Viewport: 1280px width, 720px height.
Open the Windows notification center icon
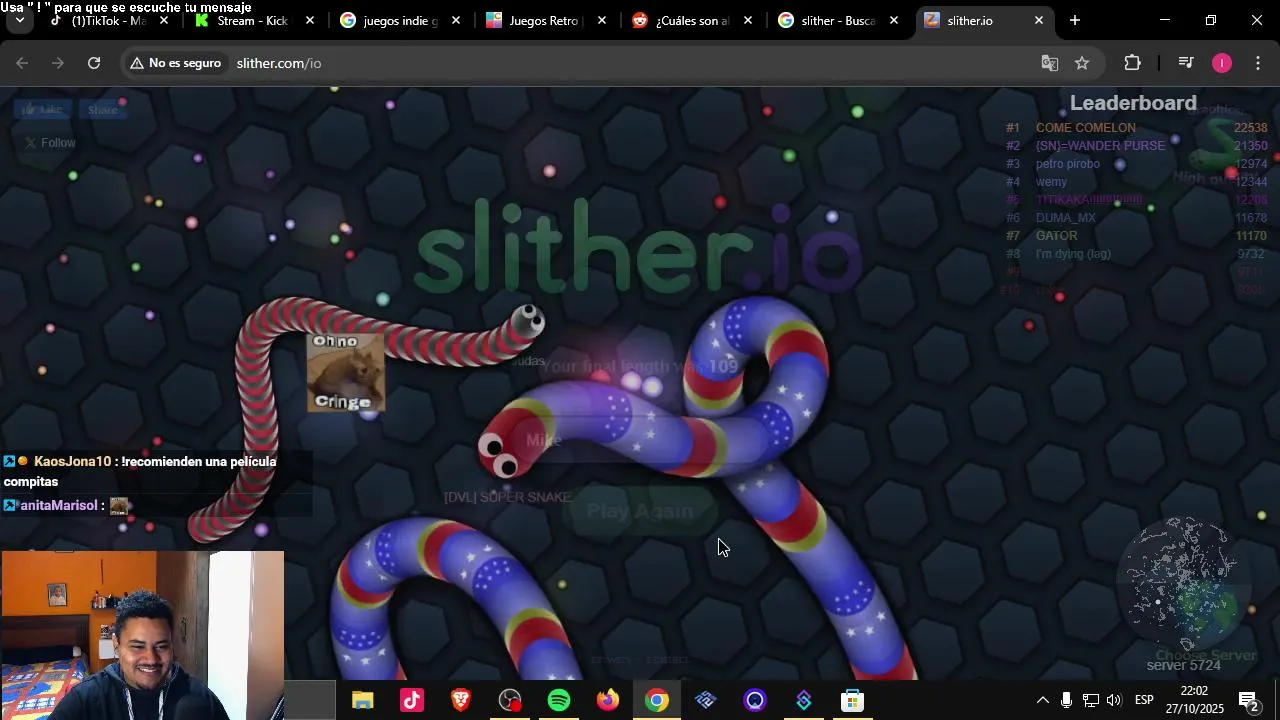coord(1248,700)
